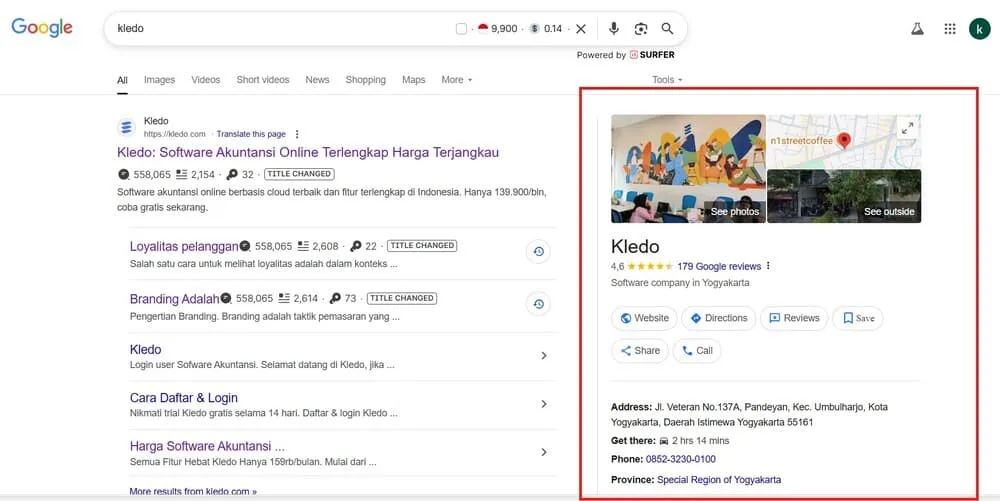Open Google Lens image search icon

(x=641, y=29)
